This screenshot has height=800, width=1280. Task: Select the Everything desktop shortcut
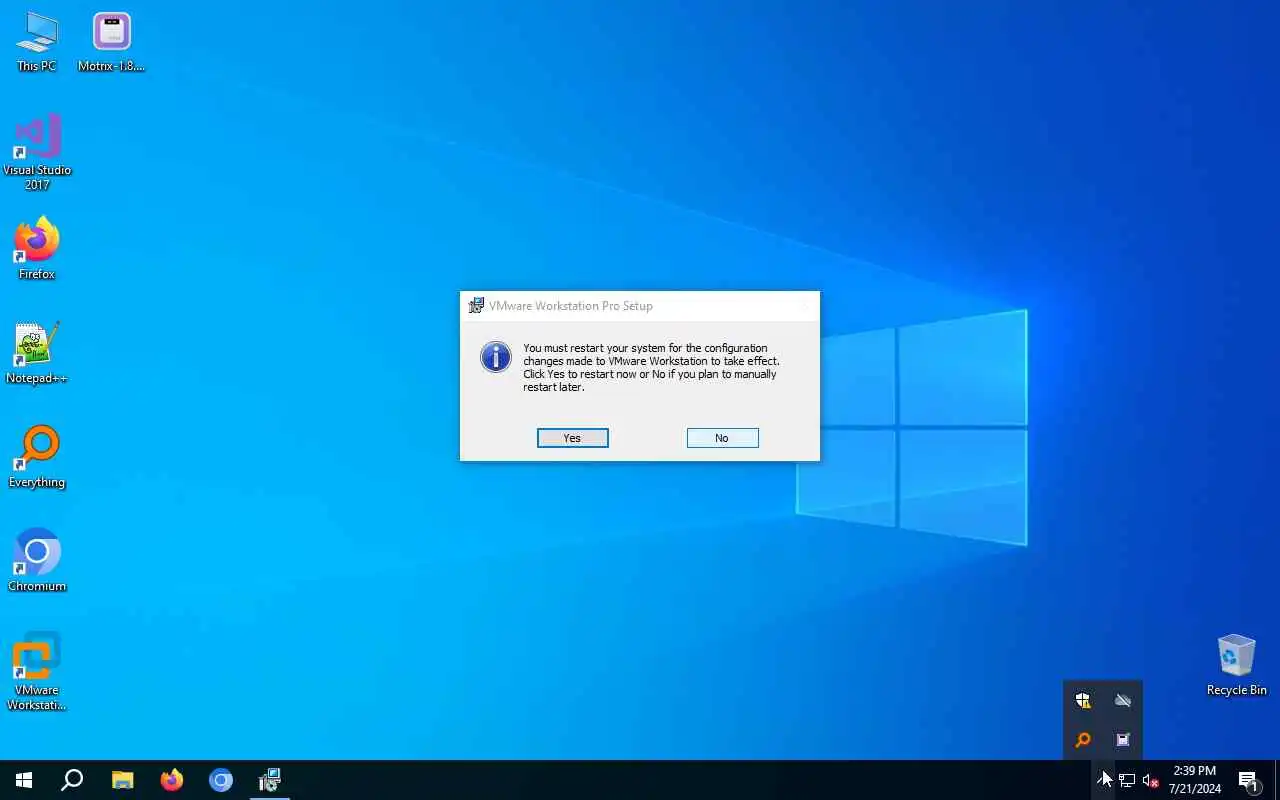pyautogui.click(x=37, y=456)
